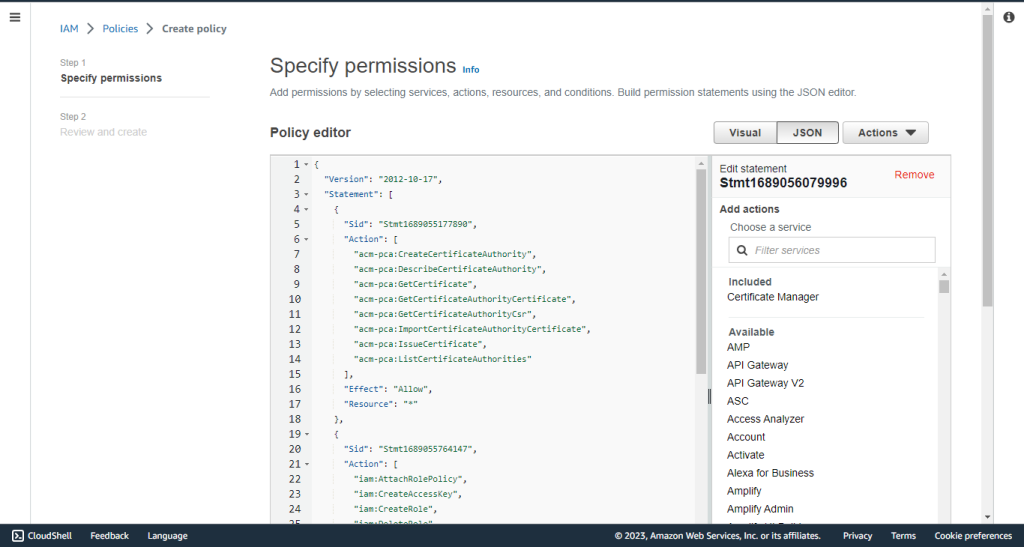This screenshot has height=547, width=1024.
Task: Collapse fold arrow on line 4
Action: click(306, 210)
